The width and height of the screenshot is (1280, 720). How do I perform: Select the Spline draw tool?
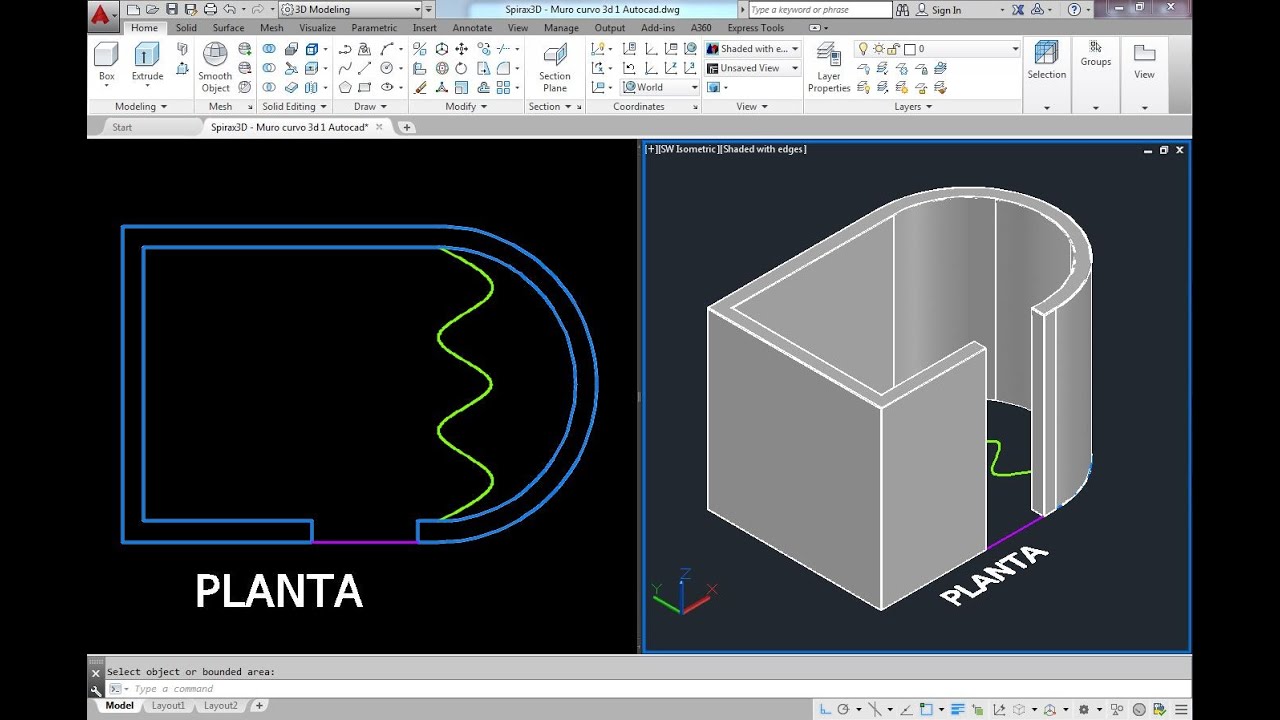coord(345,68)
